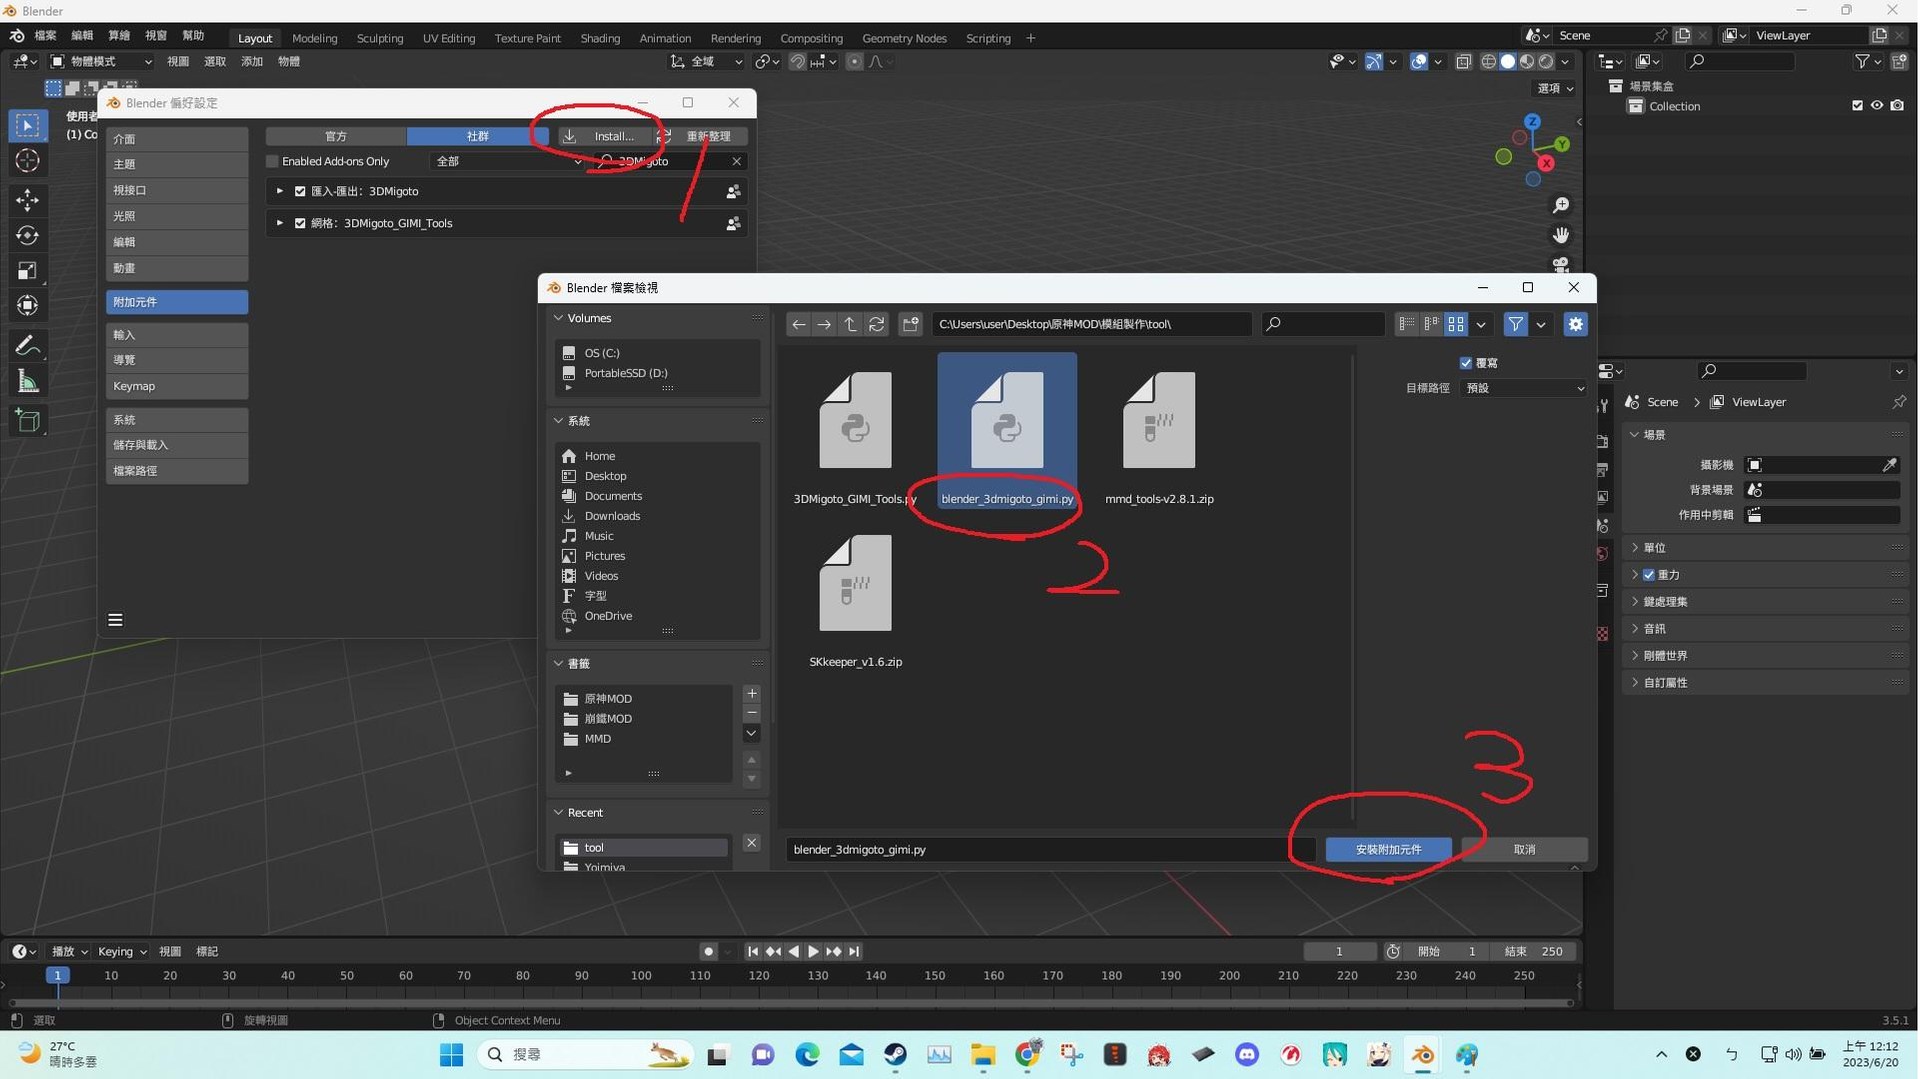The height and width of the screenshot is (1079, 1920).
Task: Click the 安裝附加元件 install button
Action: [1389, 849]
